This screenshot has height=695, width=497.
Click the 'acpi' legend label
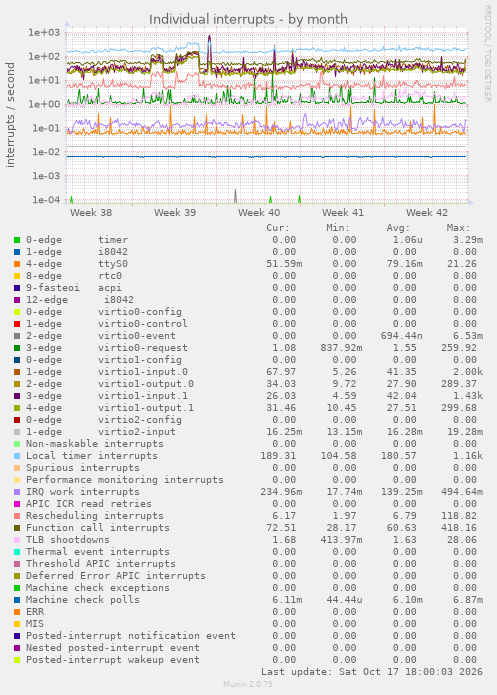point(110,288)
